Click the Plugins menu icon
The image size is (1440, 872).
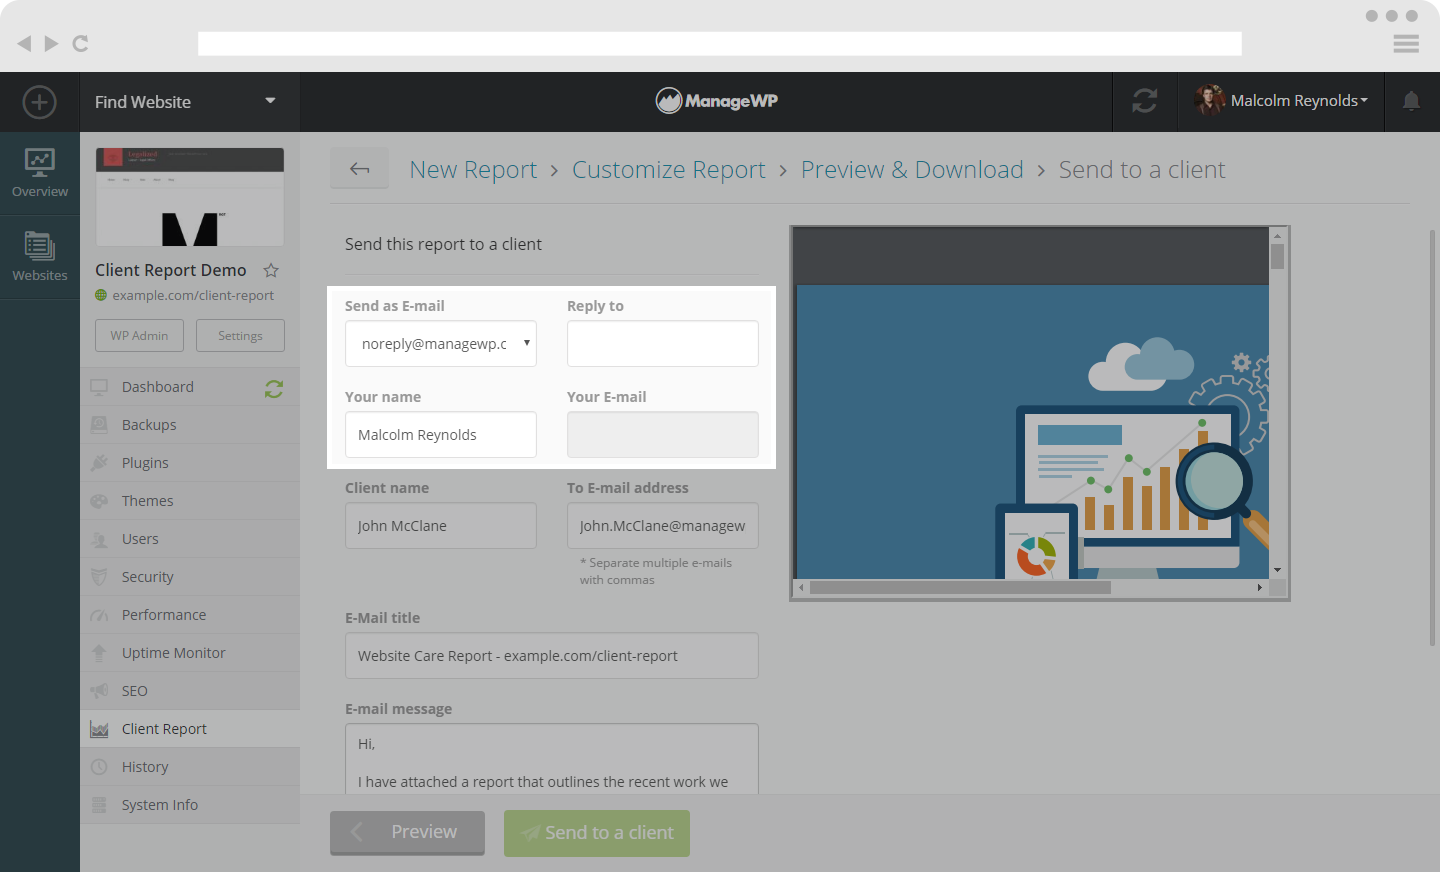coord(99,463)
